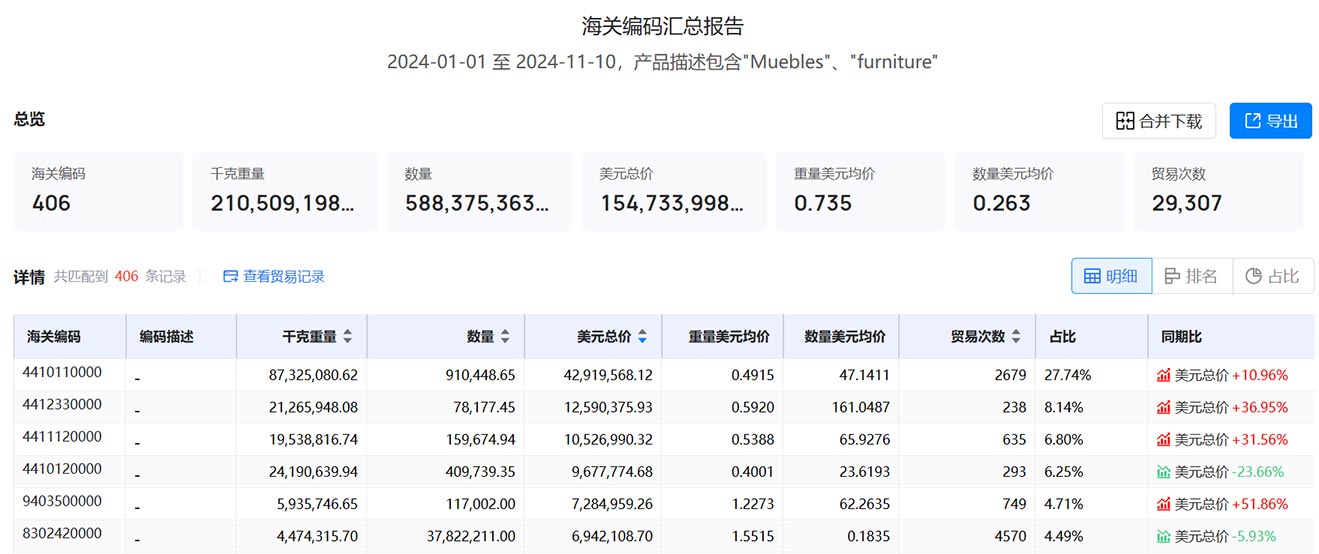
Task: Click trend icon in row 4411120000
Action: pos(1163,439)
